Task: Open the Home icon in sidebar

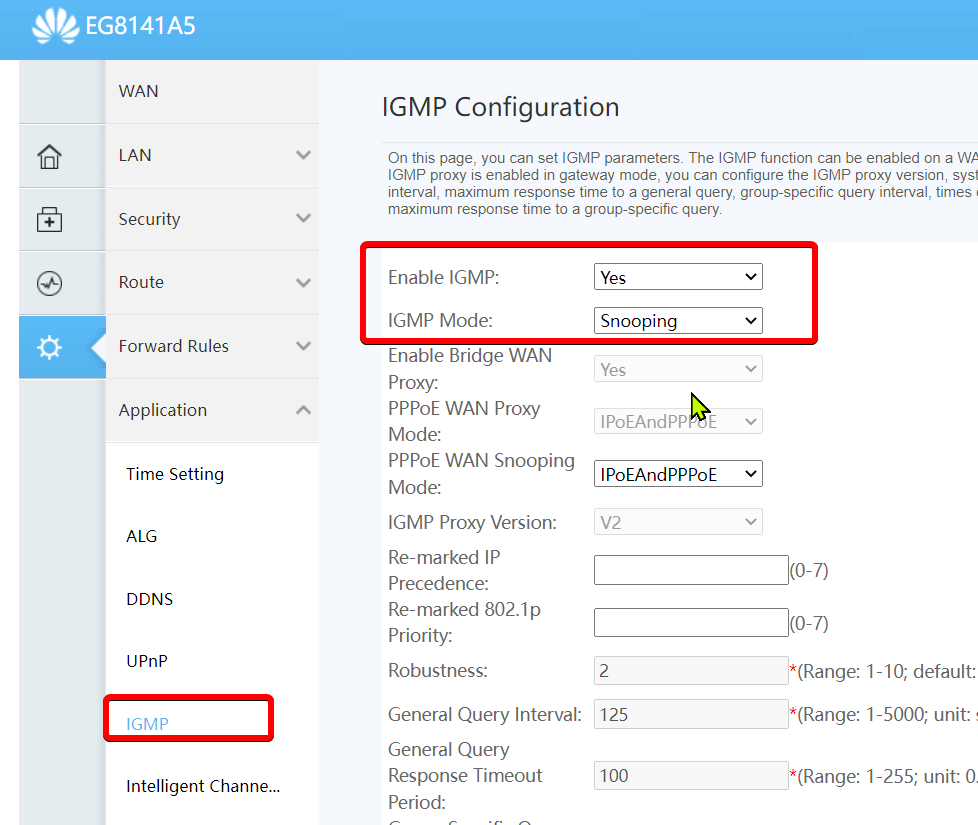Action: coord(49,156)
